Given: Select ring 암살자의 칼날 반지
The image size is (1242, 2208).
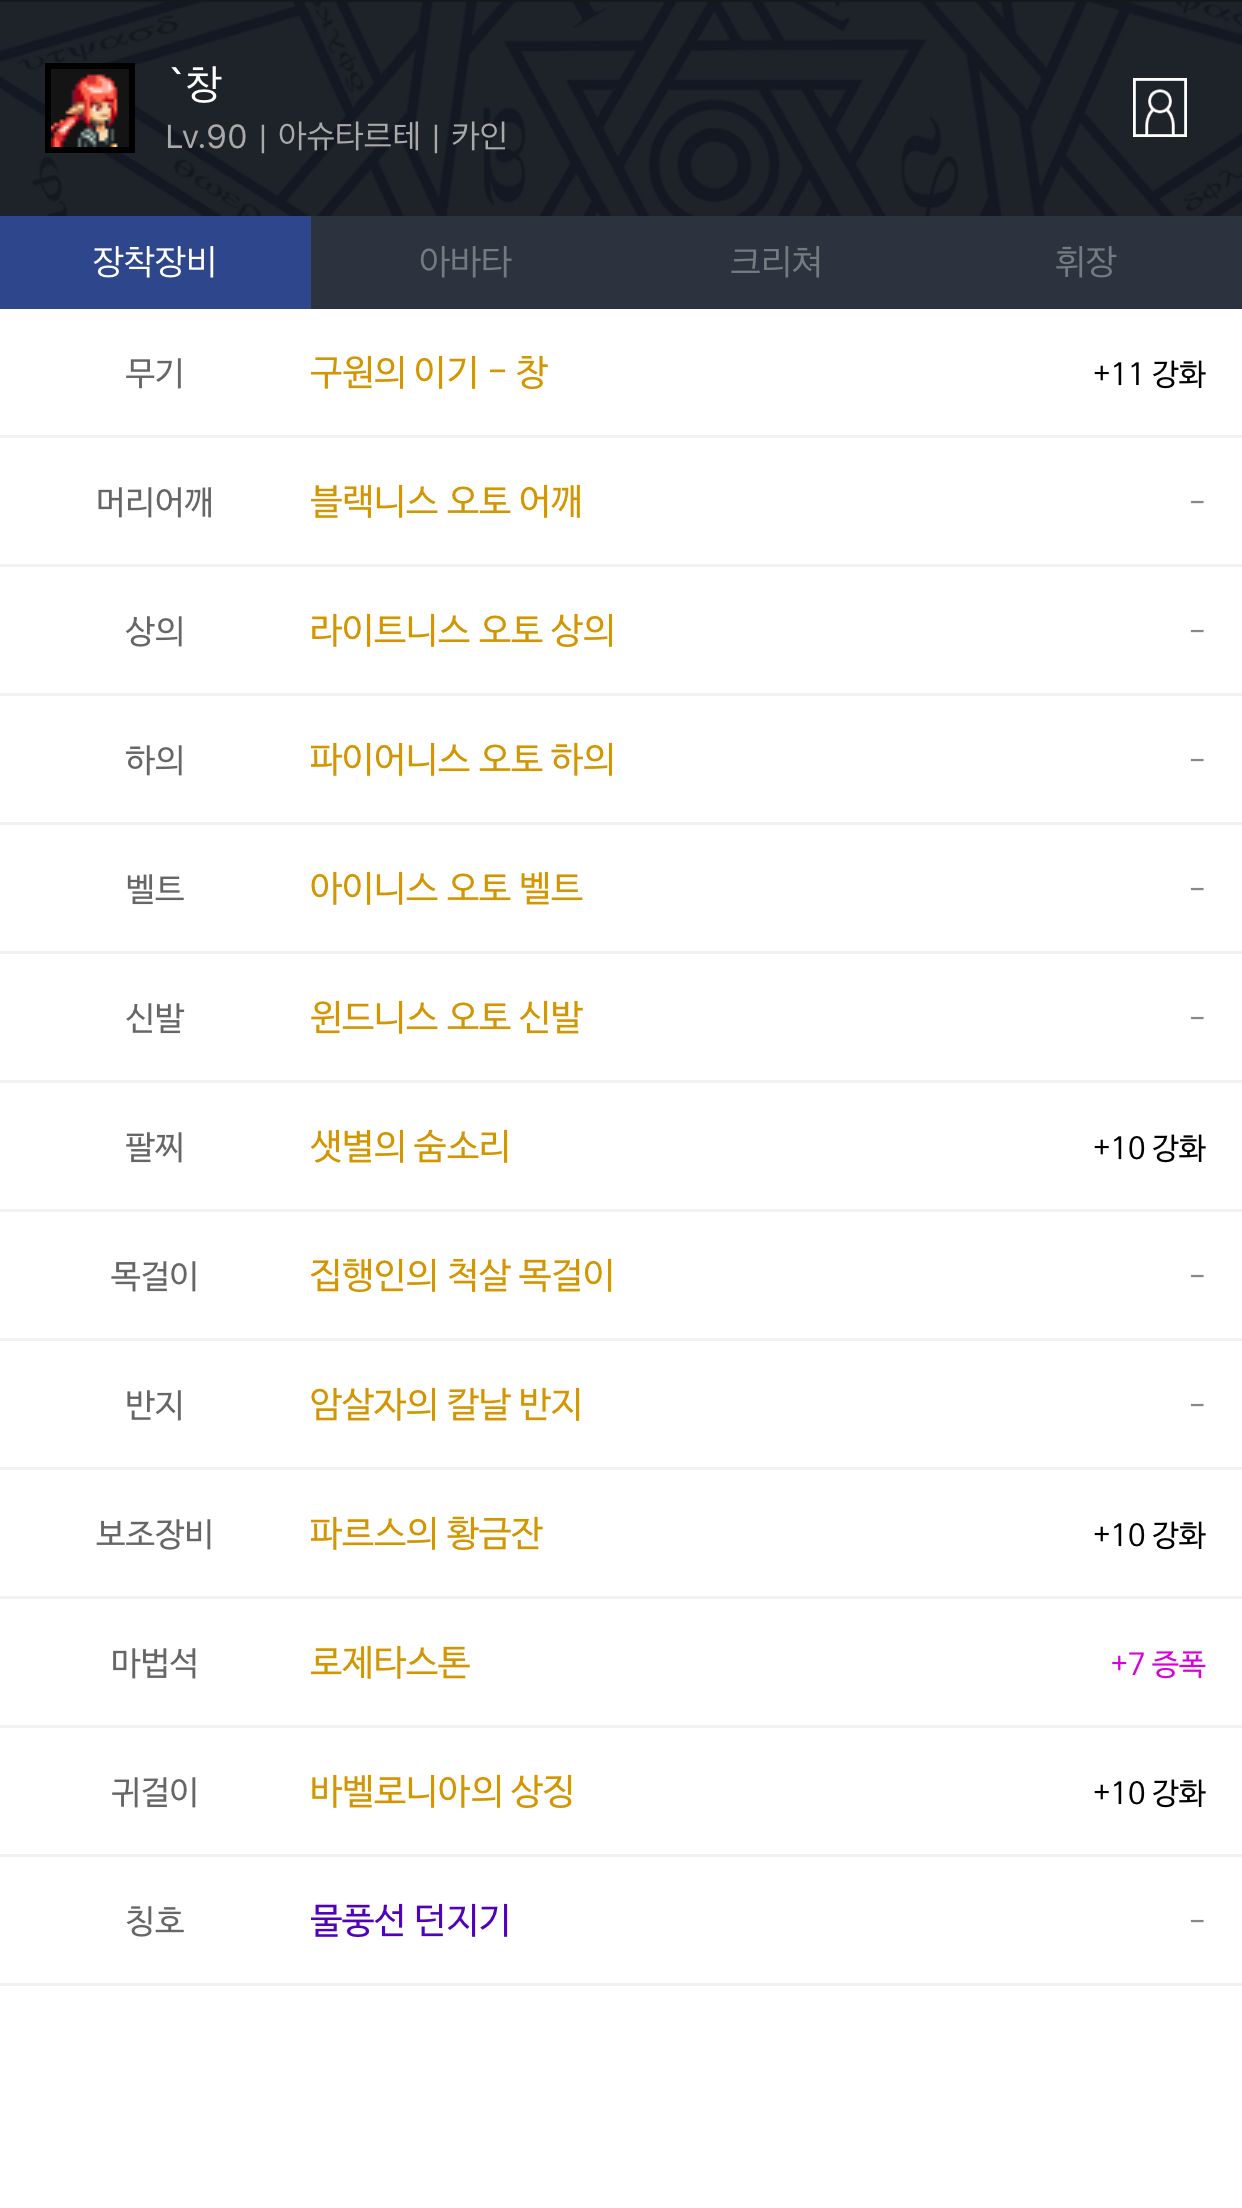Looking at the screenshot, I should (x=446, y=1404).
